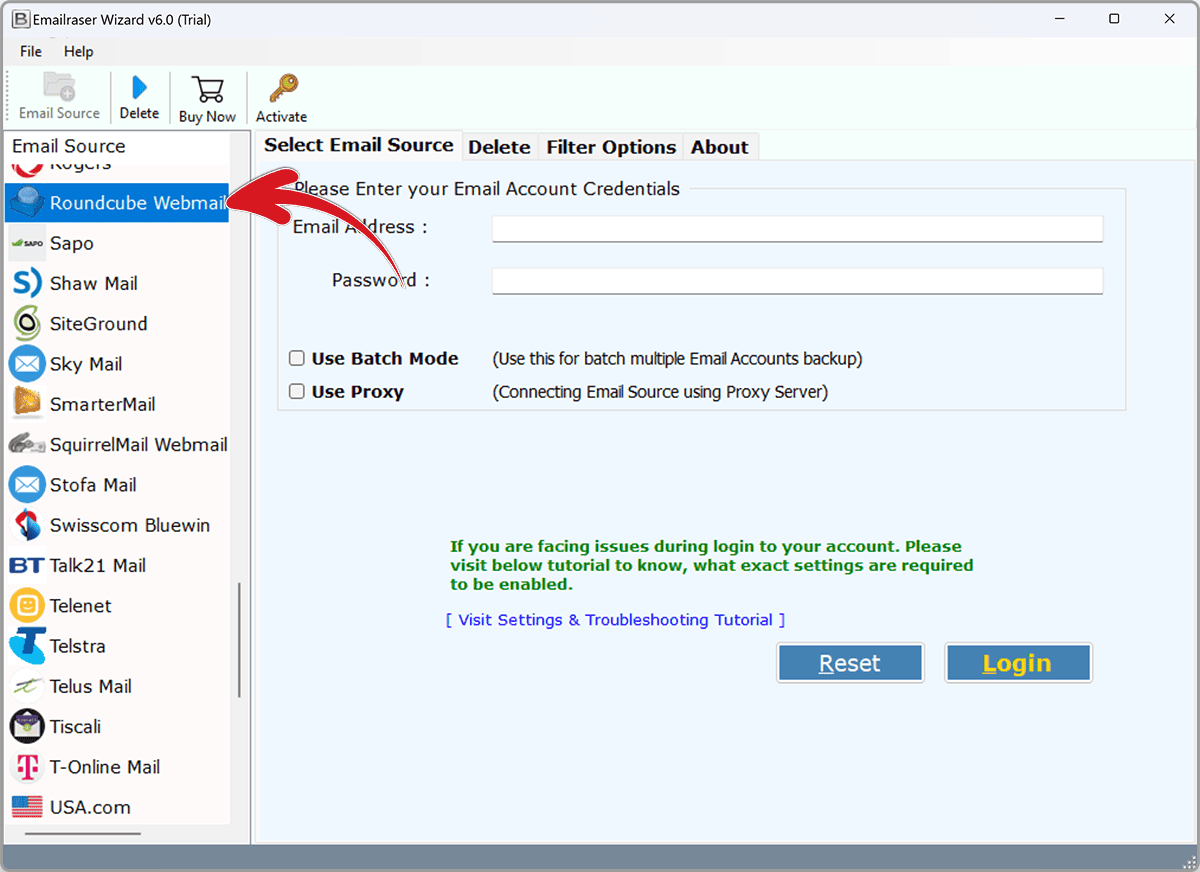
Task: Open Buy Now shopping cart icon
Action: tap(207, 89)
